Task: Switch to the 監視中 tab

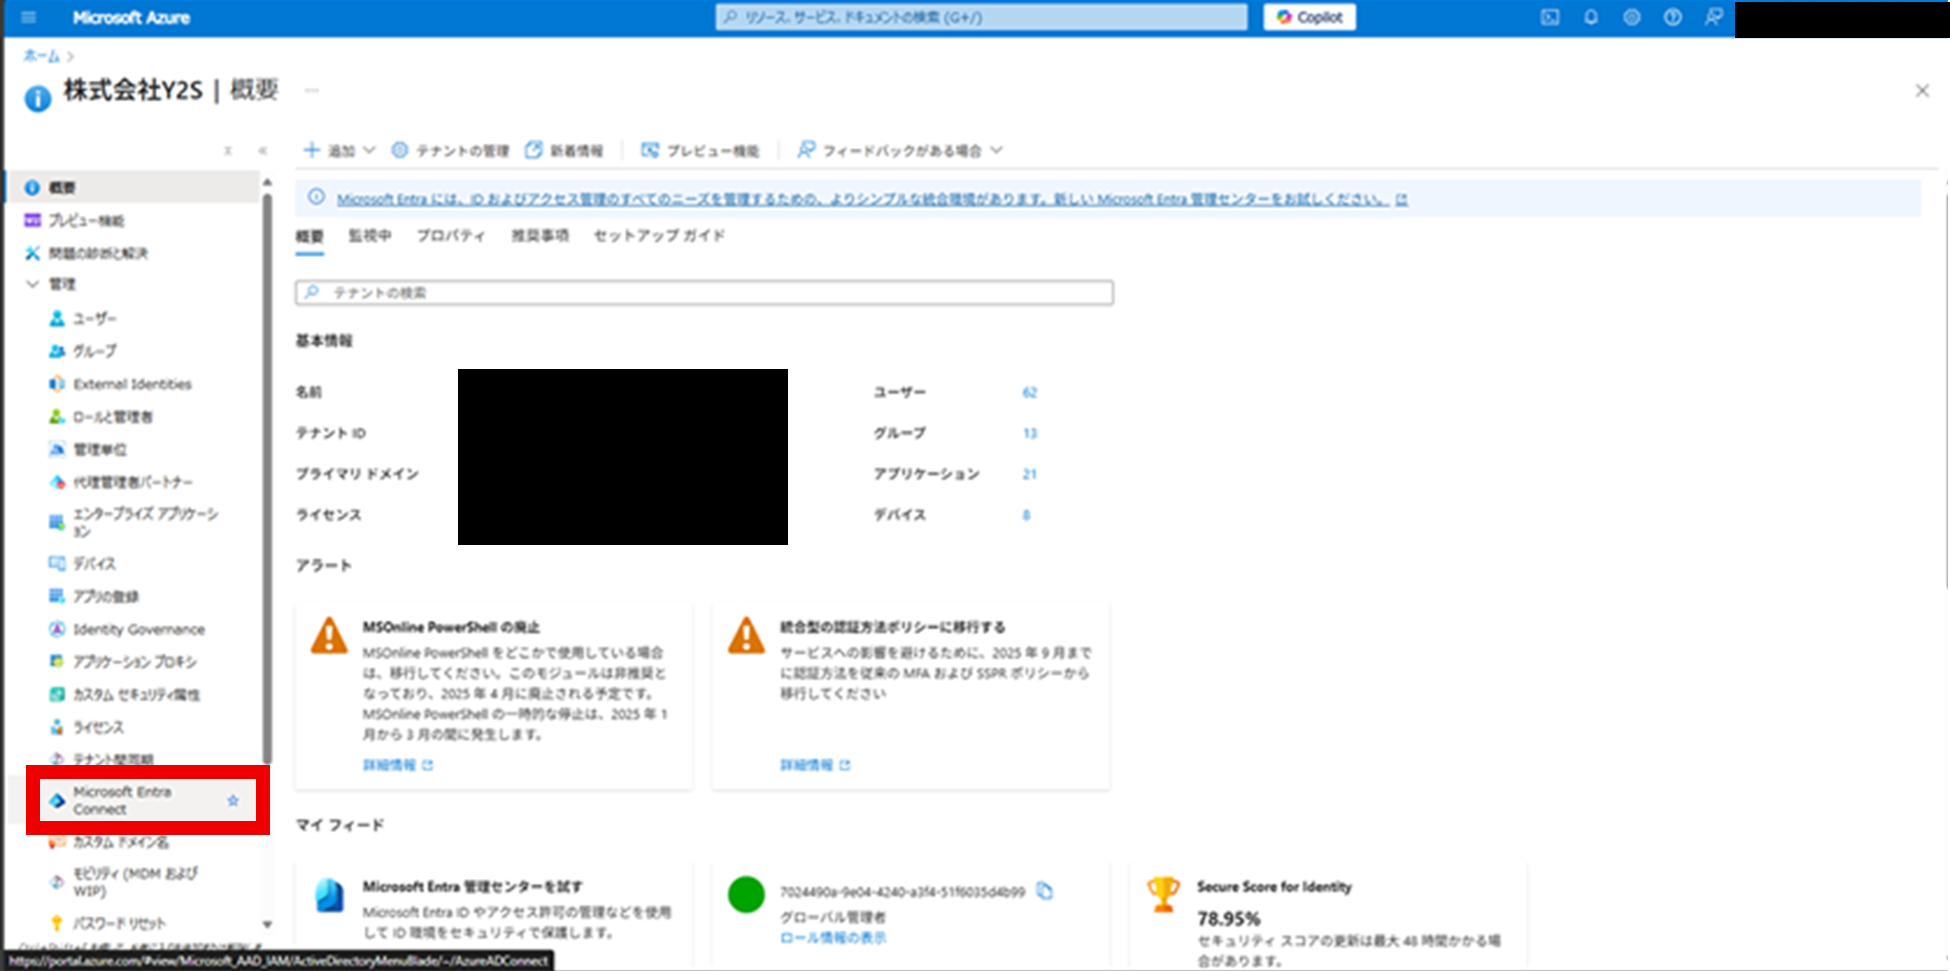Action: 369,236
